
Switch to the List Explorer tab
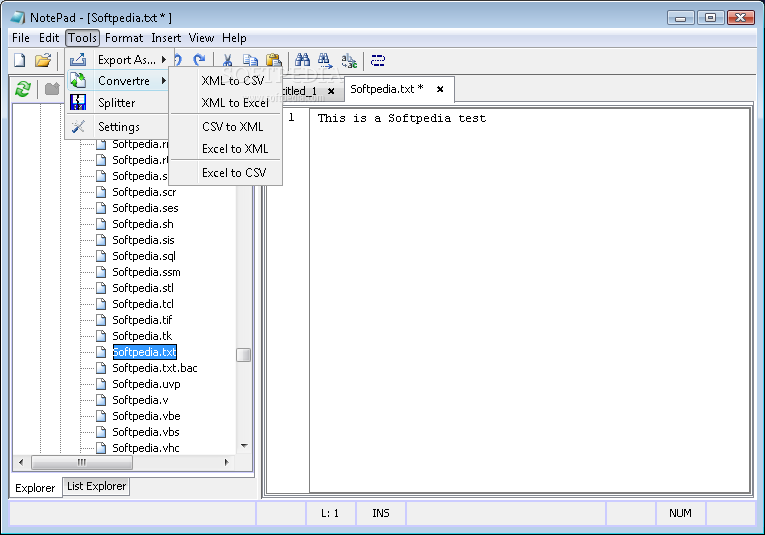[x=96, y=486]
